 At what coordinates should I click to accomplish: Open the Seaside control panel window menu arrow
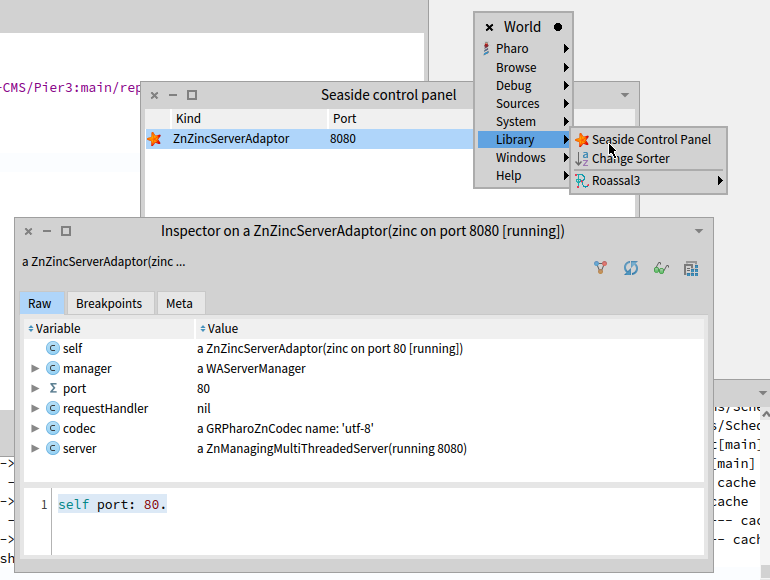(625, 95)
